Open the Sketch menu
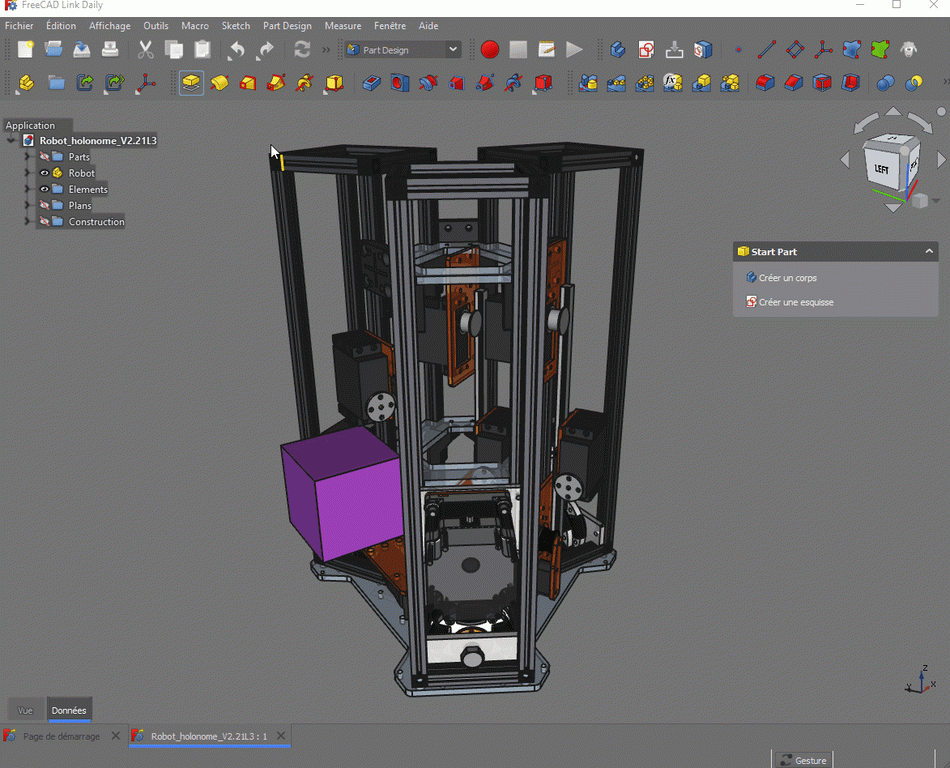The height and width of the screenshot is (768, 950). tap(236, 26)
